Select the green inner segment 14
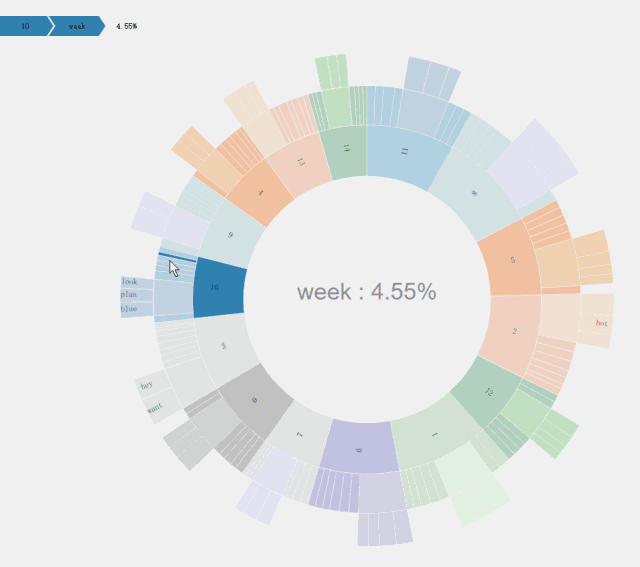Image resolution: width=640 pixels, height=567 pixels. [347, 151]
